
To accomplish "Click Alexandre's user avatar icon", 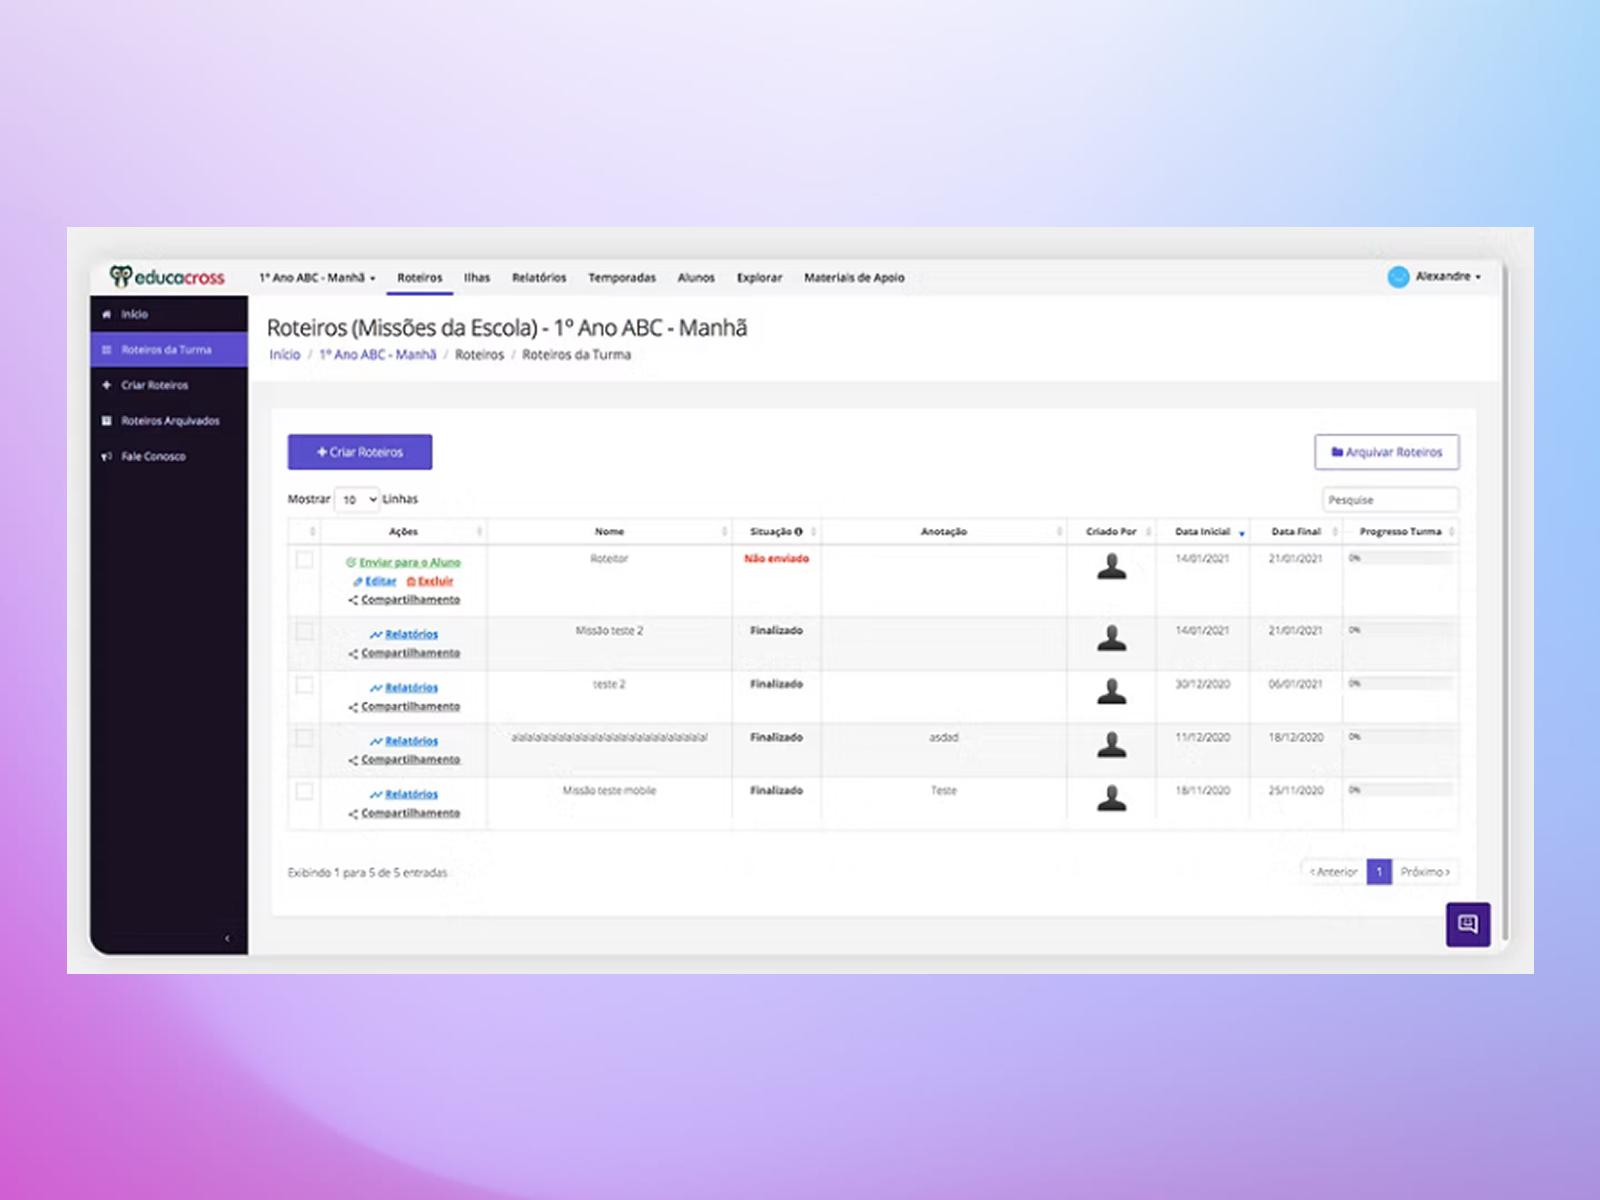I will point(1398,277).
